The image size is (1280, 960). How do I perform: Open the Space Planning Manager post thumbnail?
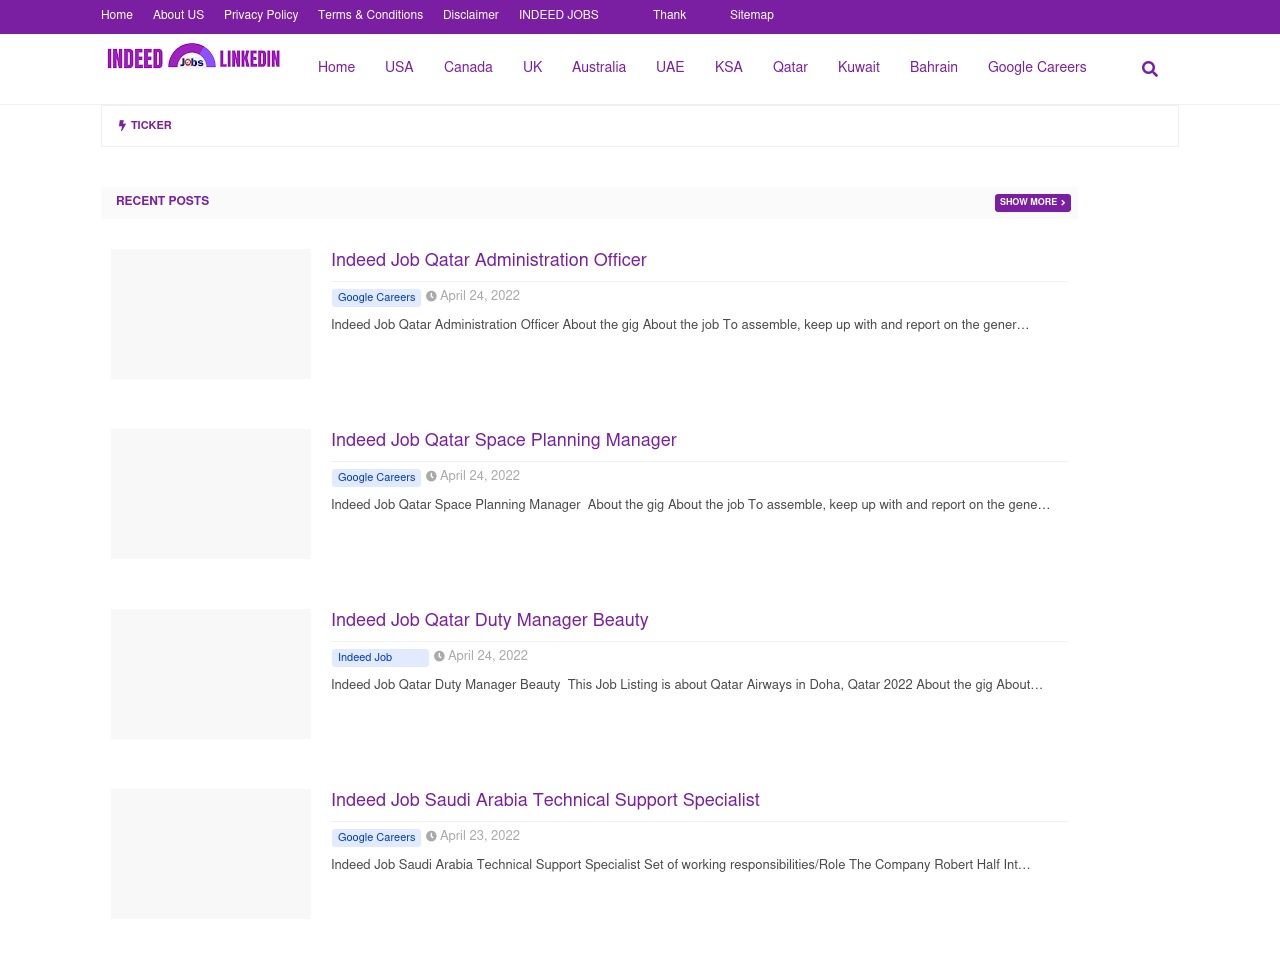point(211,494)
